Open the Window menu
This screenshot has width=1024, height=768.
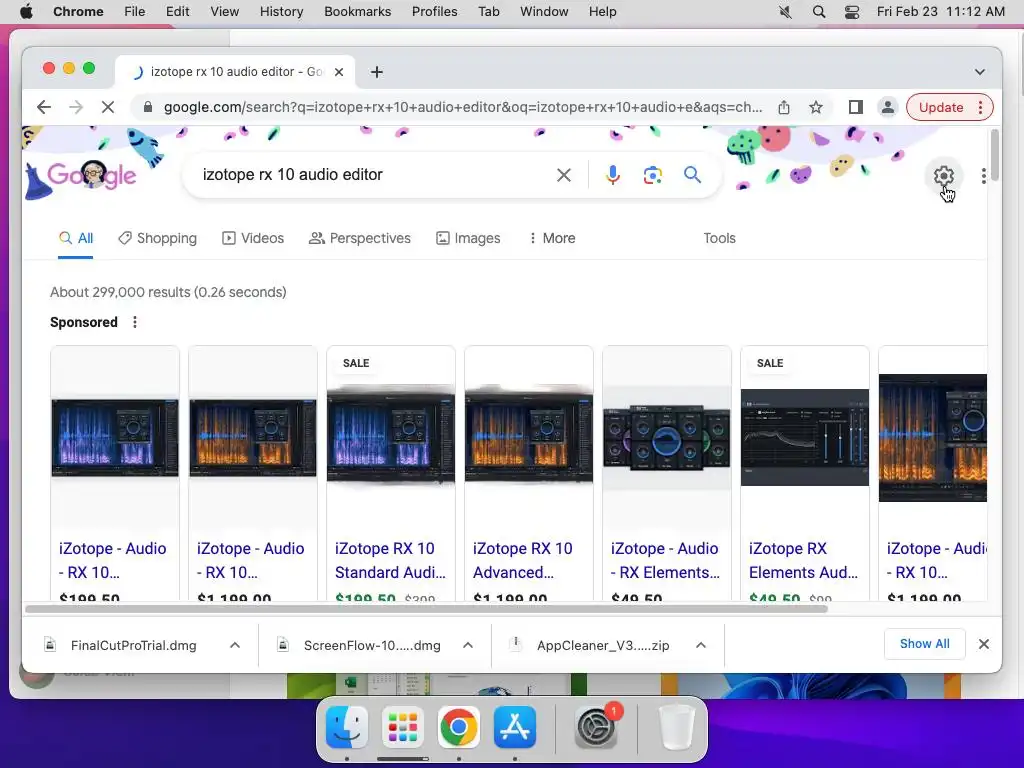point(544,12)
